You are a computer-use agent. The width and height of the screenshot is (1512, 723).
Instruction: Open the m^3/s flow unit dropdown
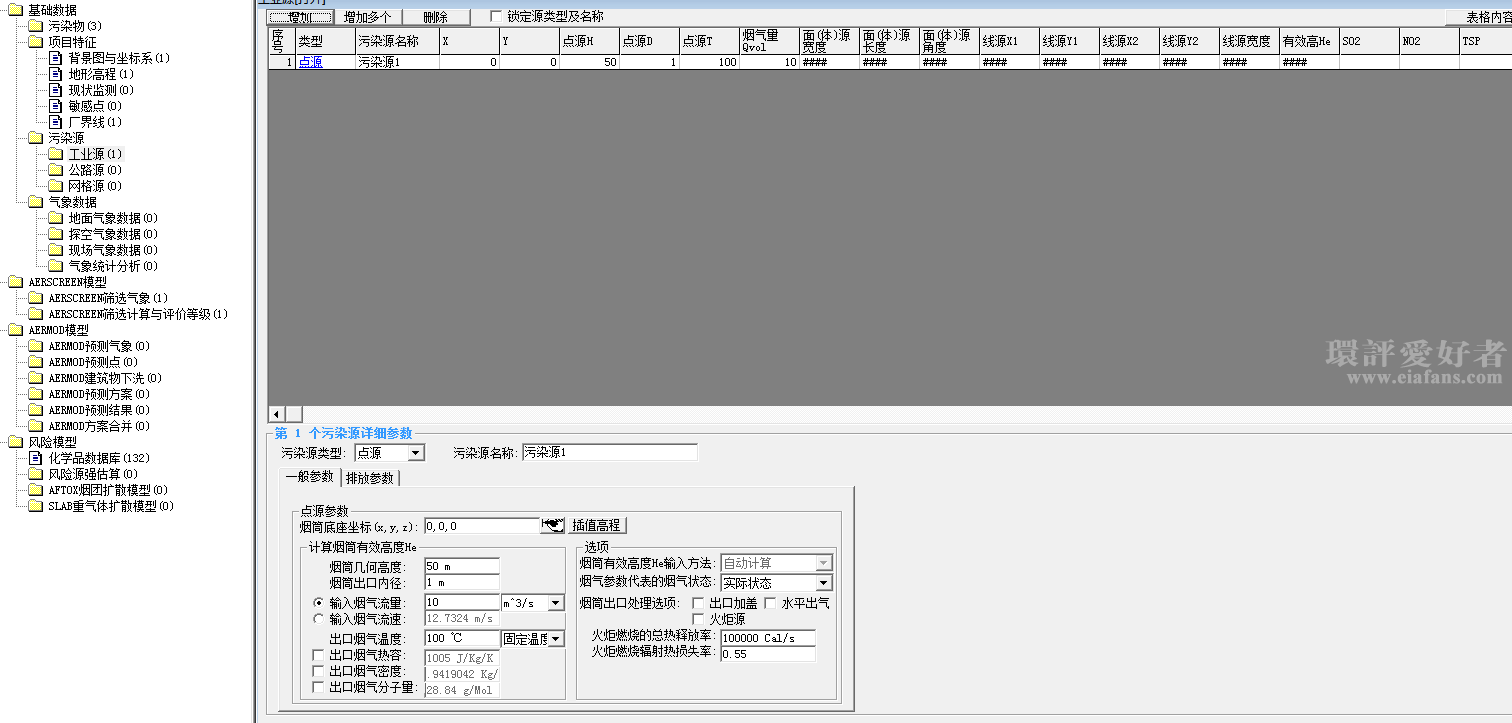[556, 603]
